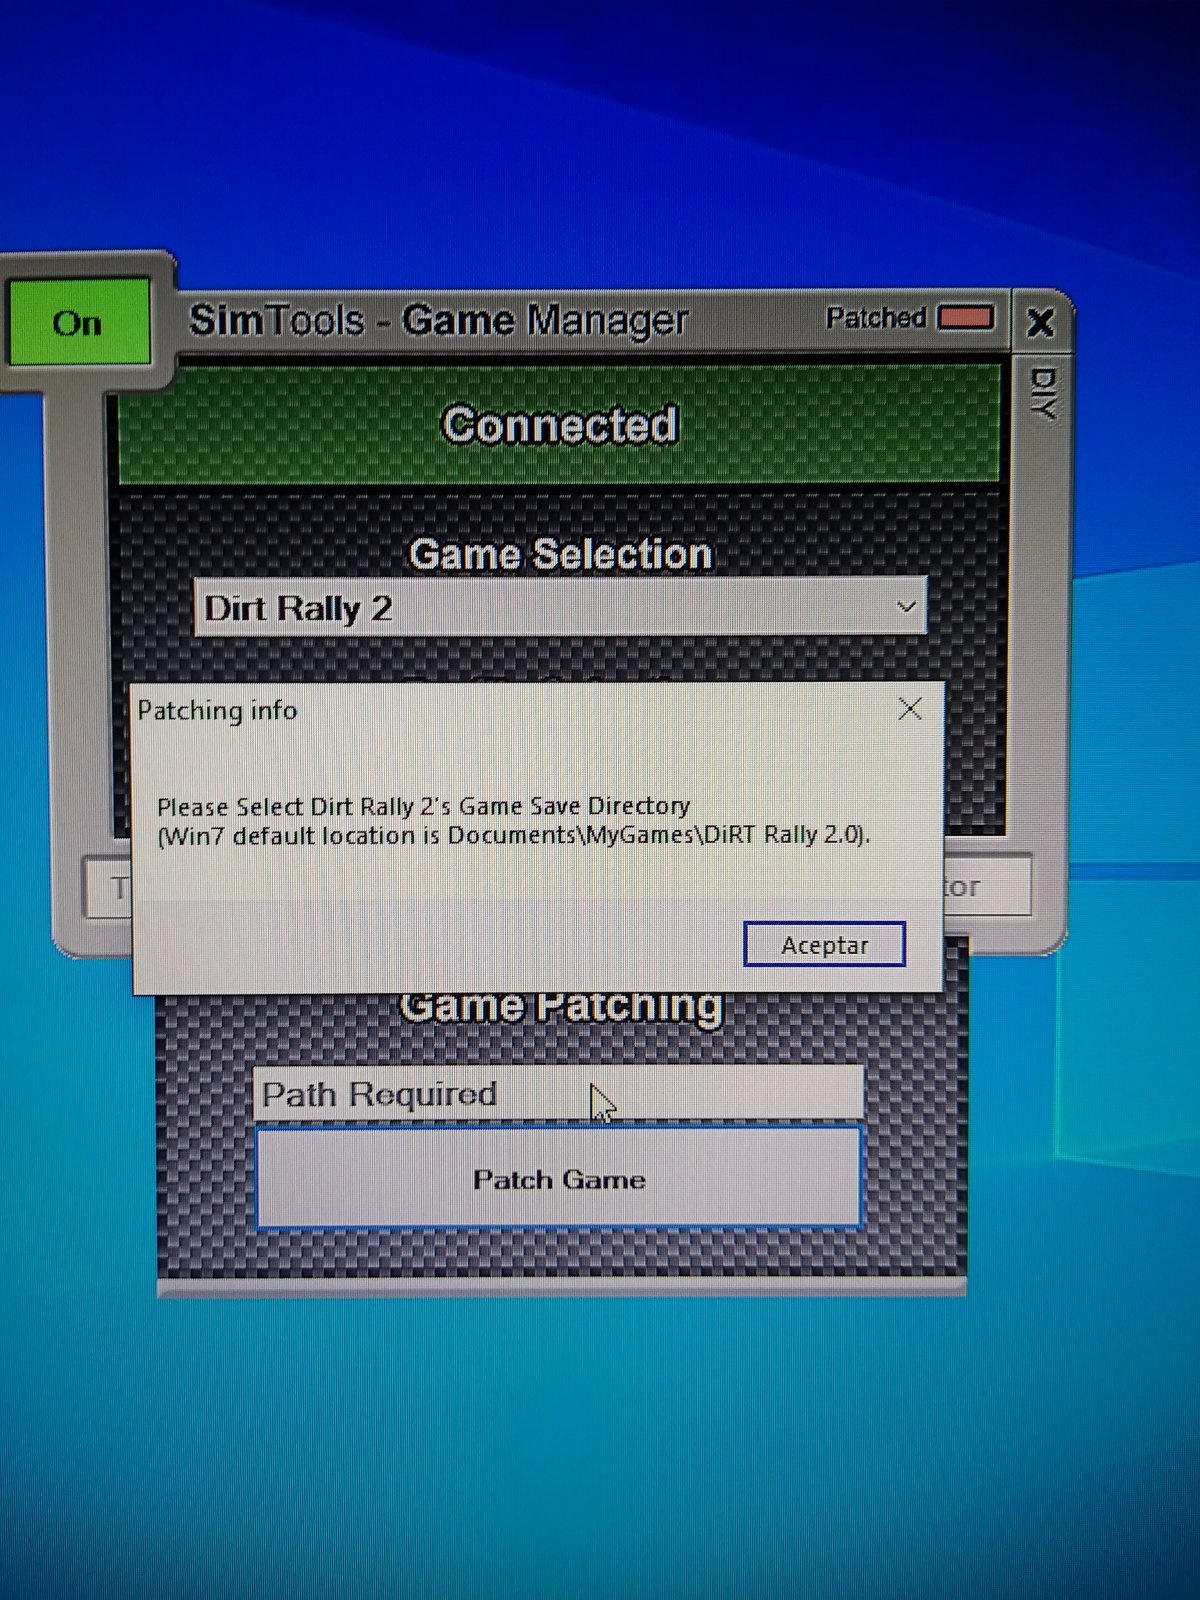This screenshot has height=1600, width=1200.
Task: Click the Patching info dialog title
Action: click(217, 710)
